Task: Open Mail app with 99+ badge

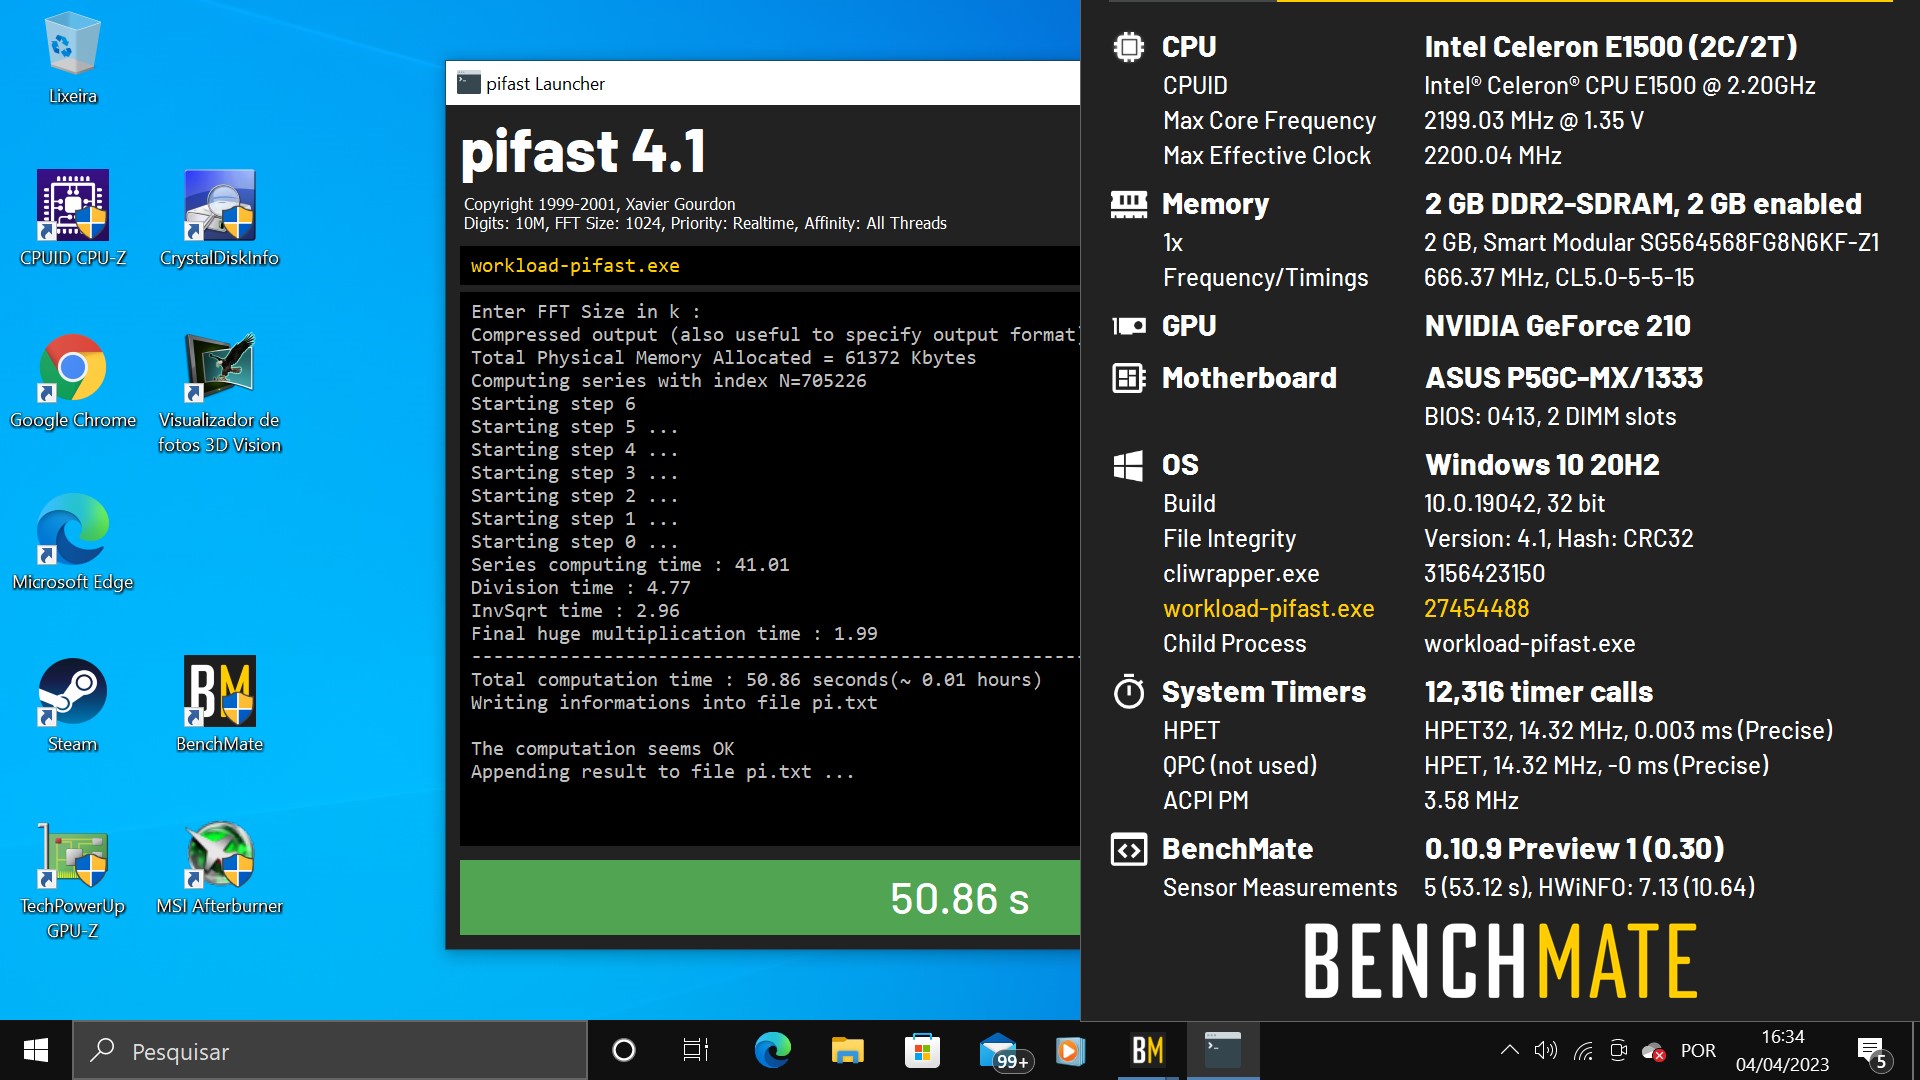Action: point(1003,1052)
